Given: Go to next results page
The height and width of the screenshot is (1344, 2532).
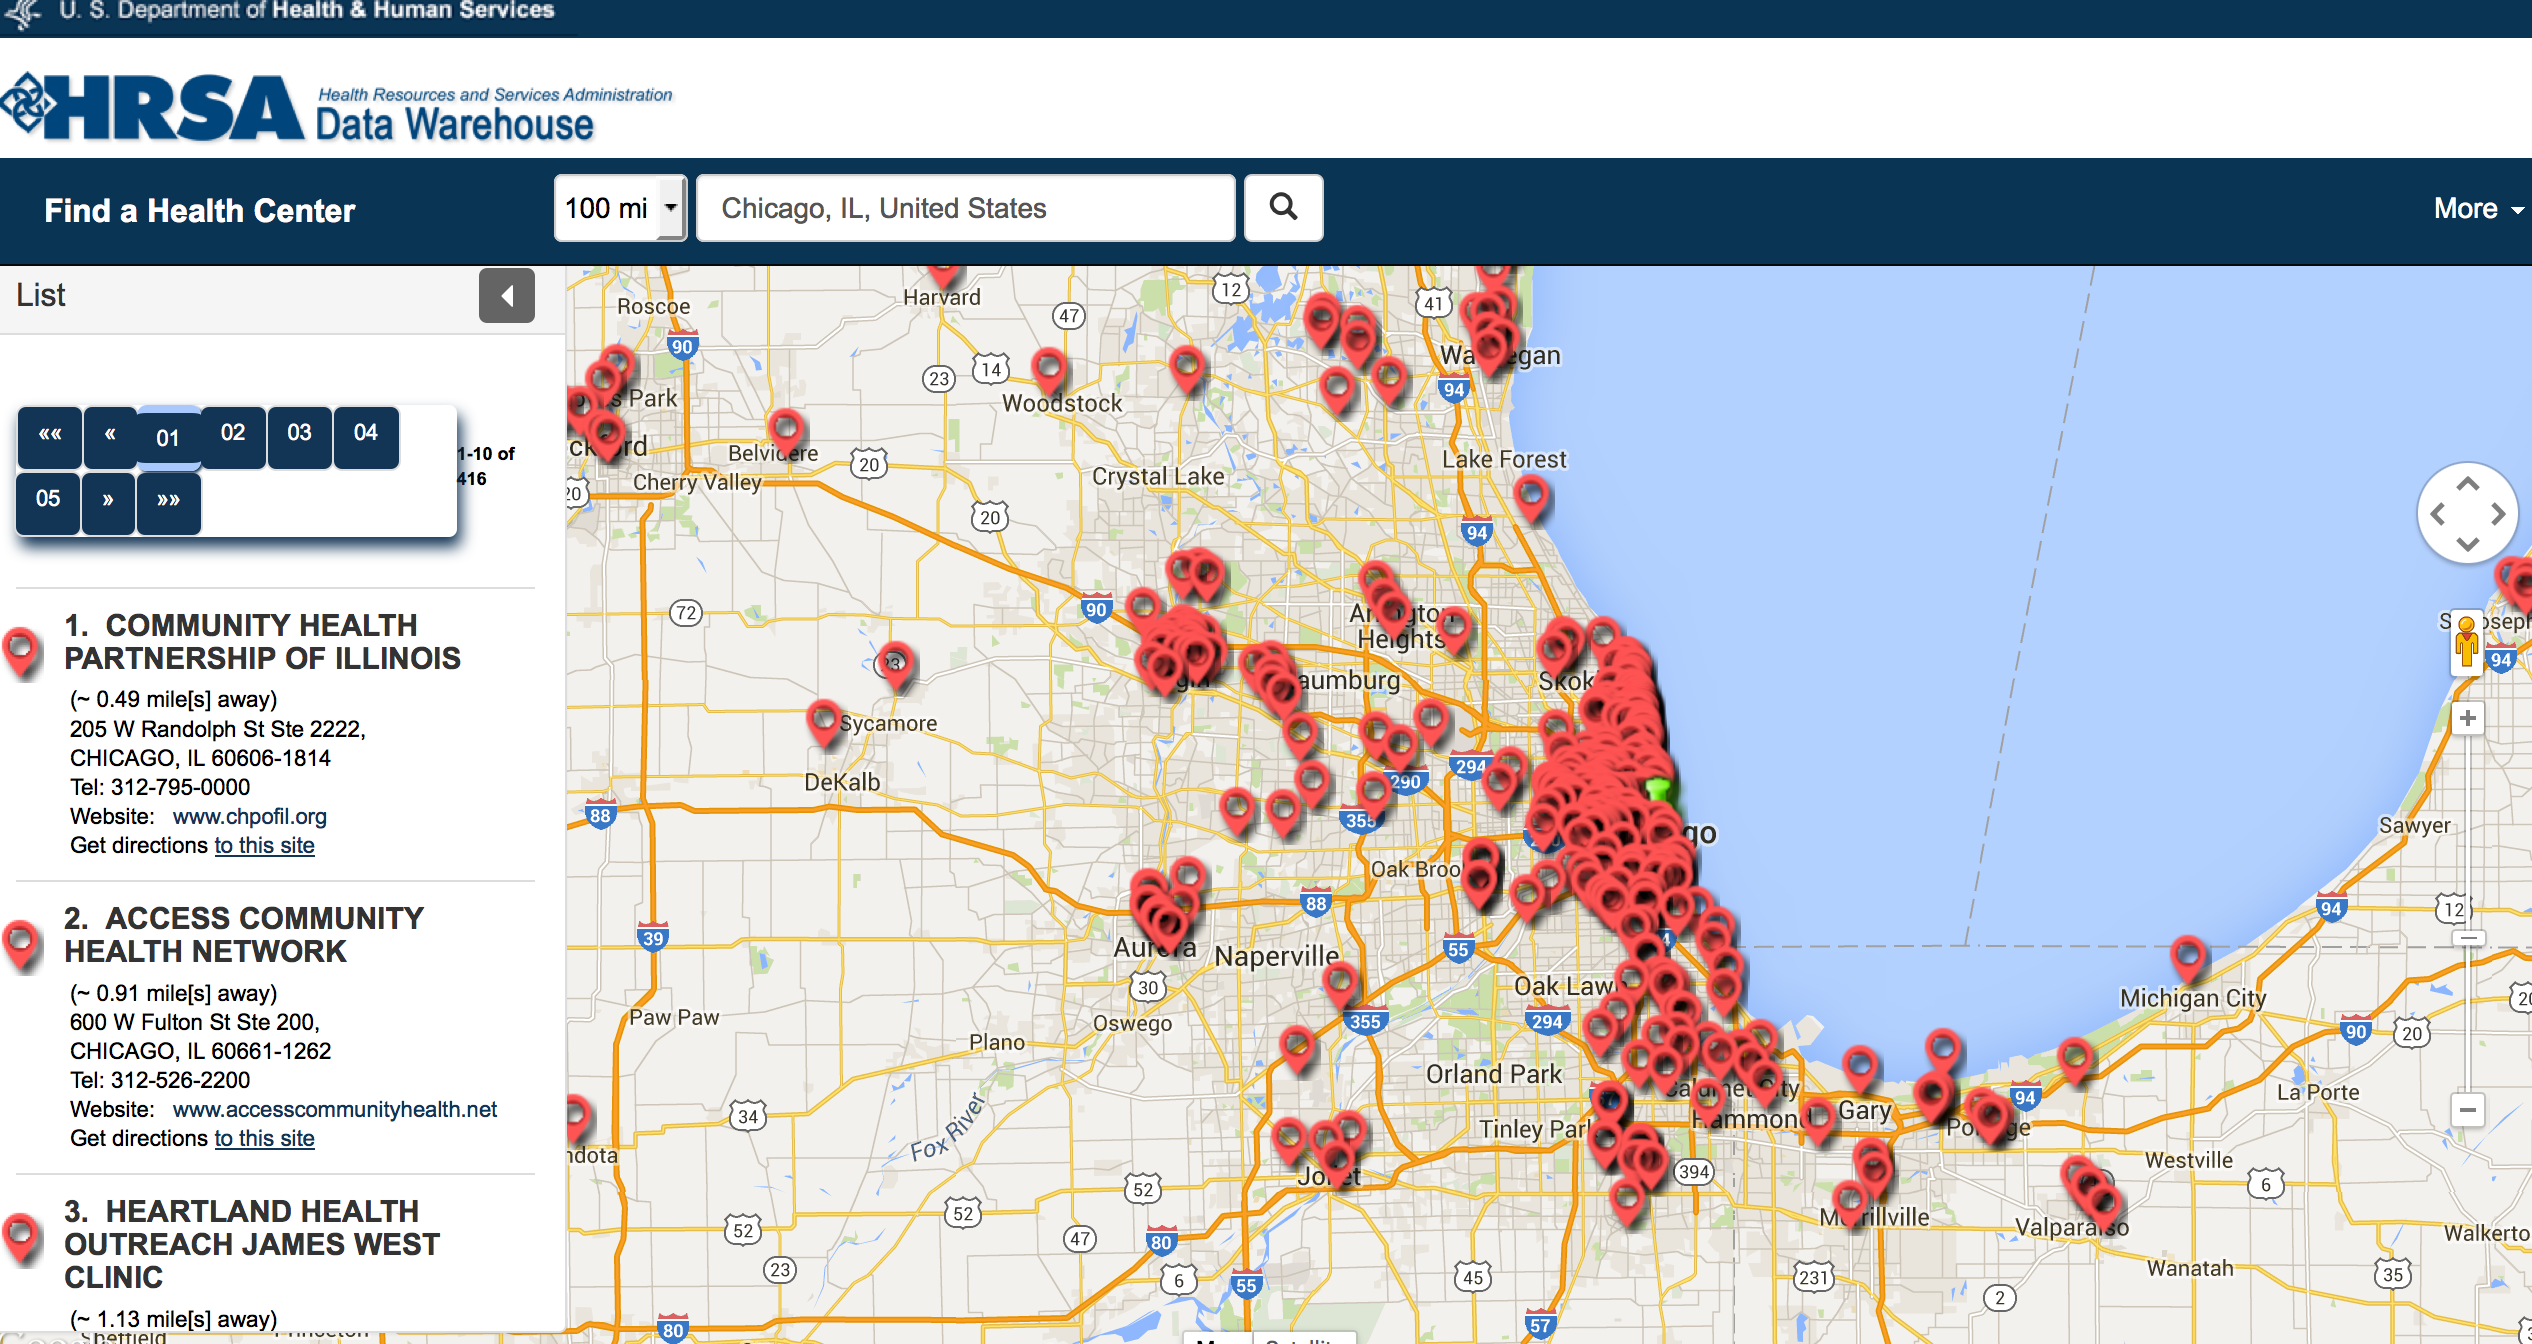Looking at the screenshot, I should 108,501.
